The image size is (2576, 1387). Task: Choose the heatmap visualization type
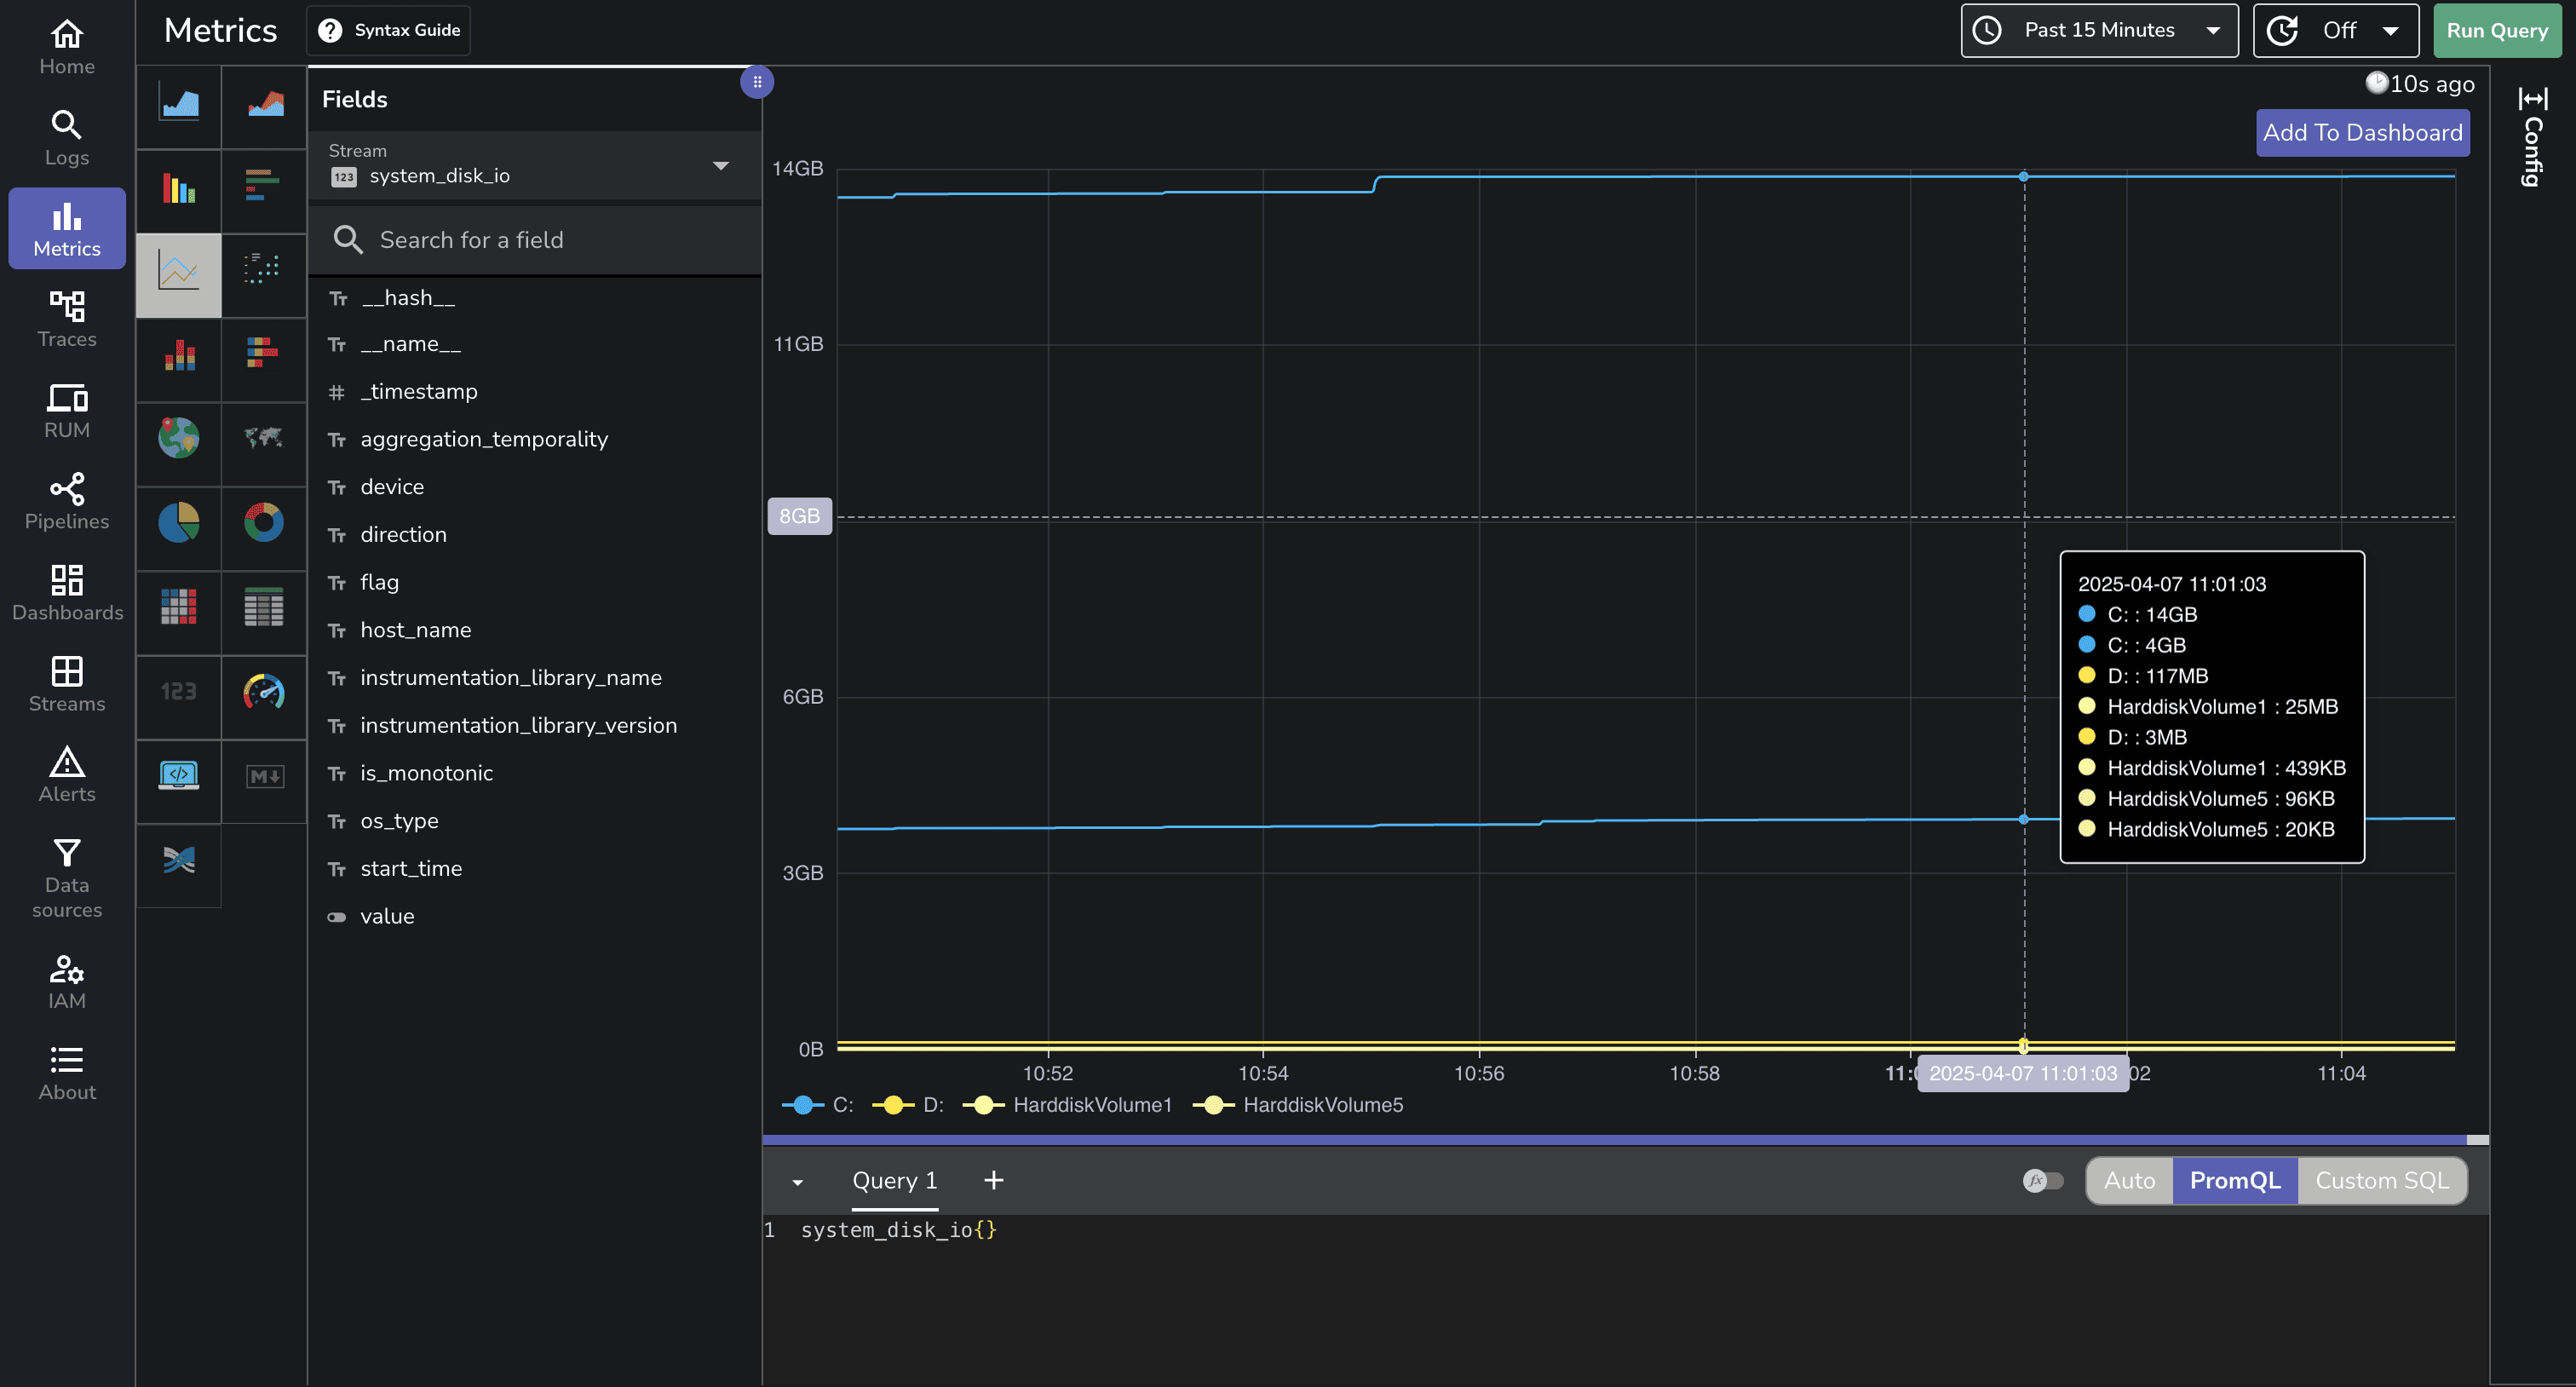(x=177, y=612)
